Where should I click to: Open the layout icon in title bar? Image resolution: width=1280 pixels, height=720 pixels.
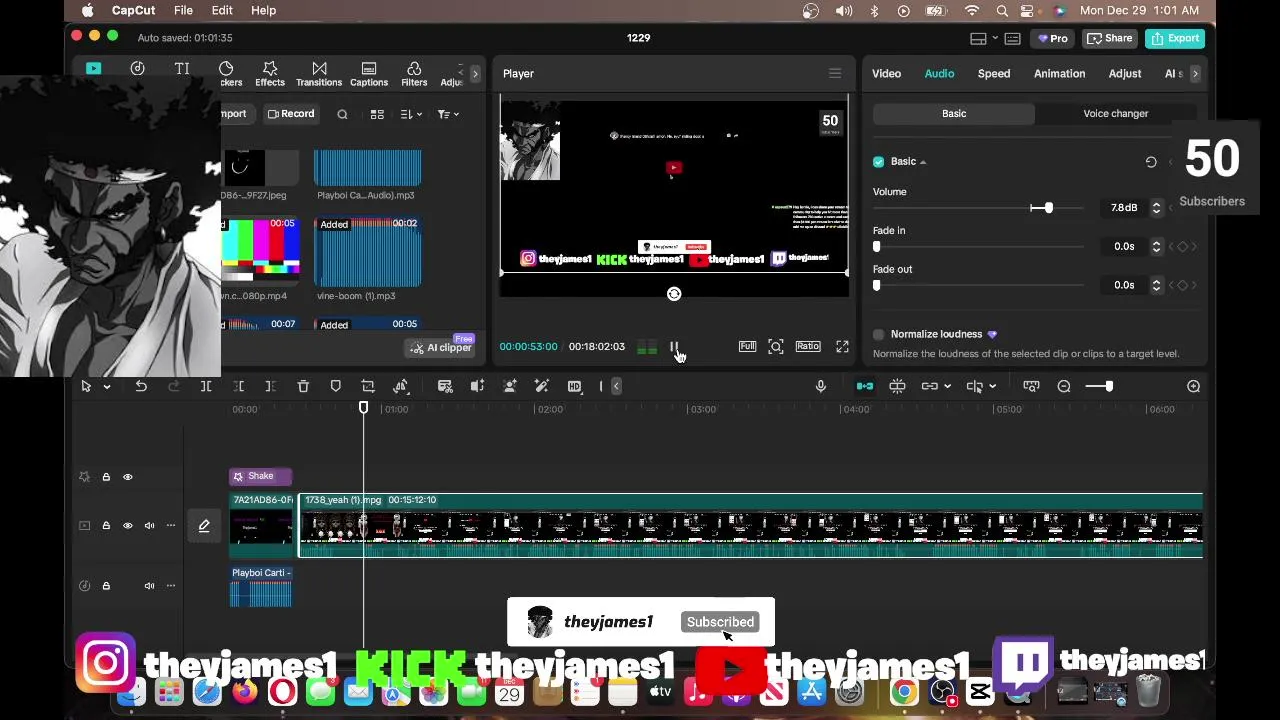(979, 38)
